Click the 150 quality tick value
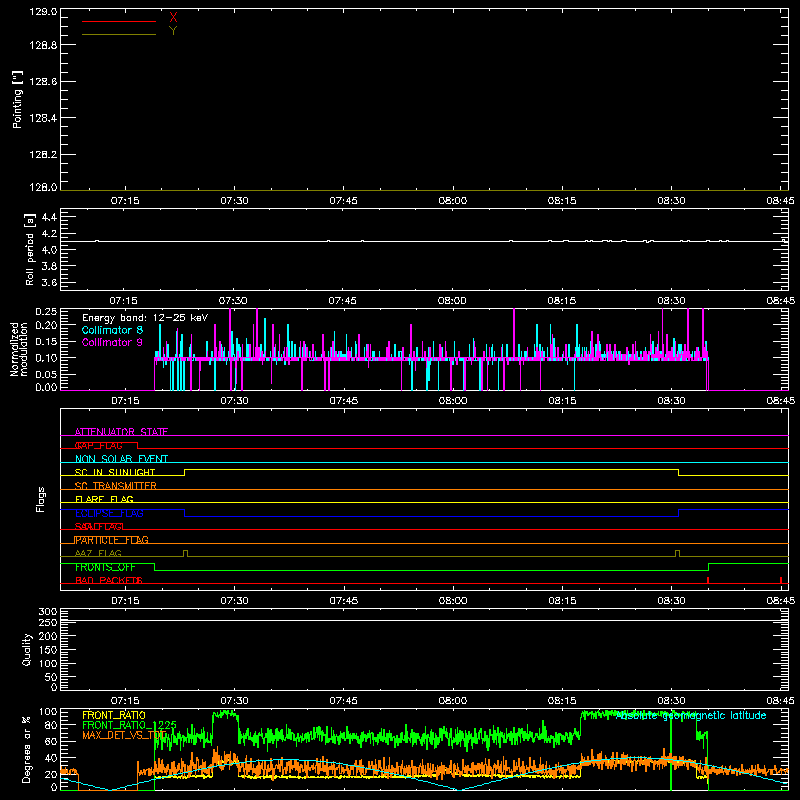Screen dimensions: 800x800 coord(48,650)
